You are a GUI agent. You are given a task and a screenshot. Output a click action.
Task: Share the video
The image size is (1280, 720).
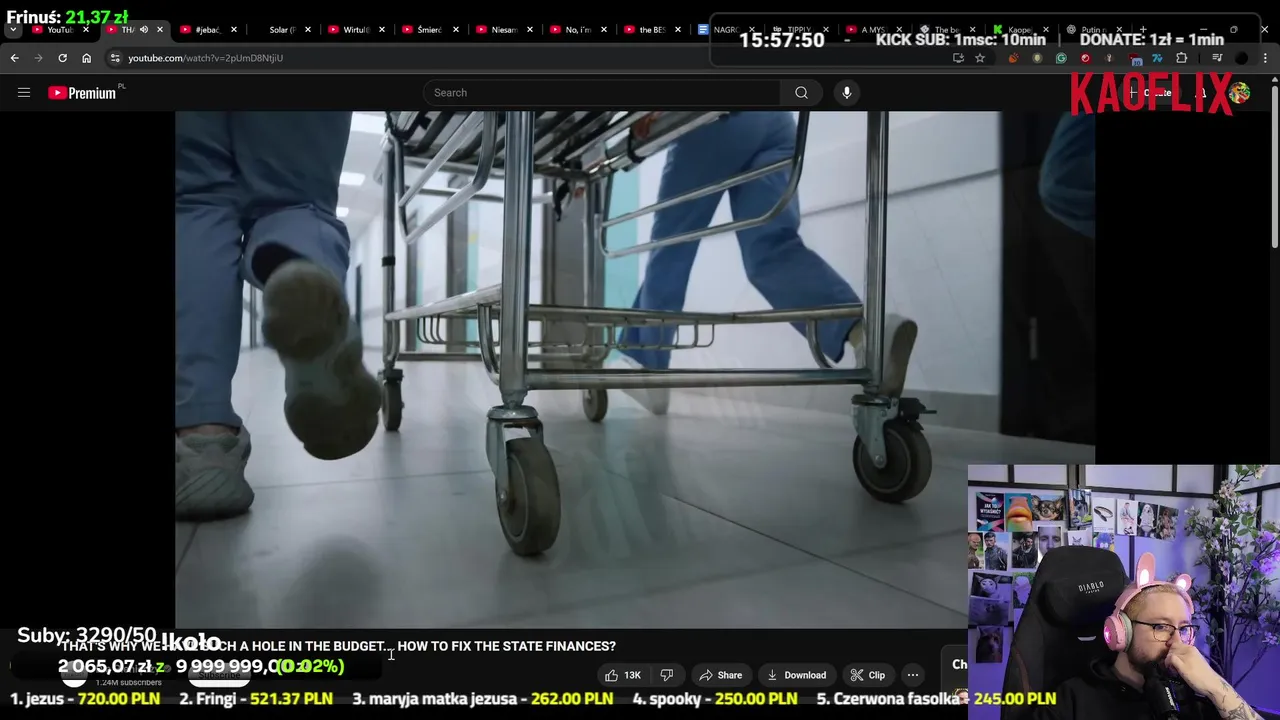(721, 675)
